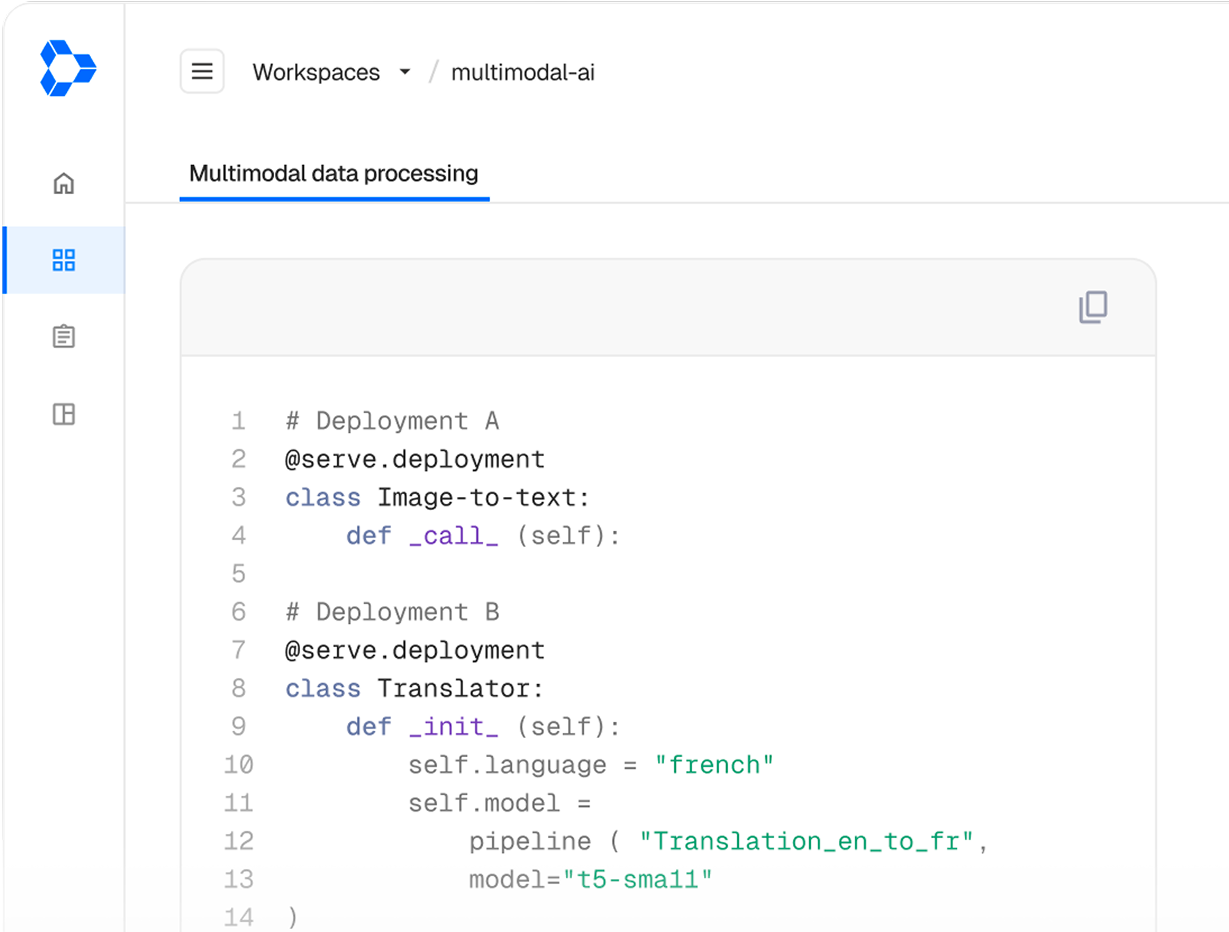
Task: Click the breadcrumb slash separator
Action: 432,71
